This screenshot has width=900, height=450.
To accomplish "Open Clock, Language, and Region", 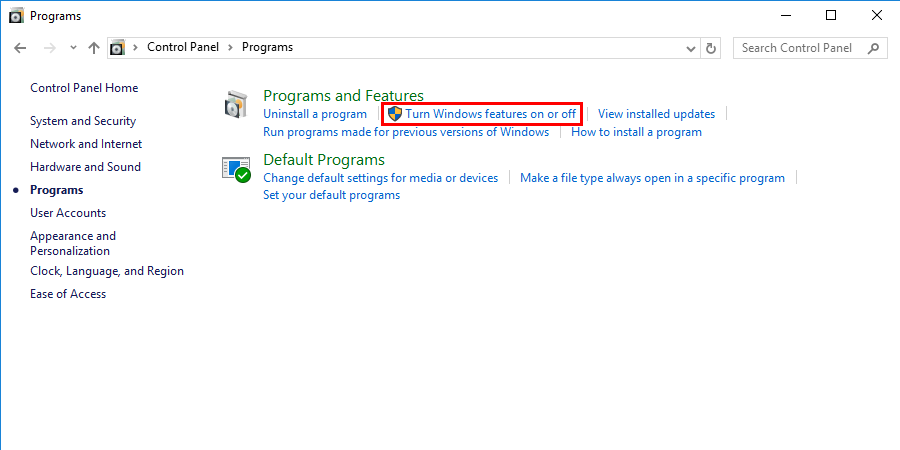I will coord(107,271).
